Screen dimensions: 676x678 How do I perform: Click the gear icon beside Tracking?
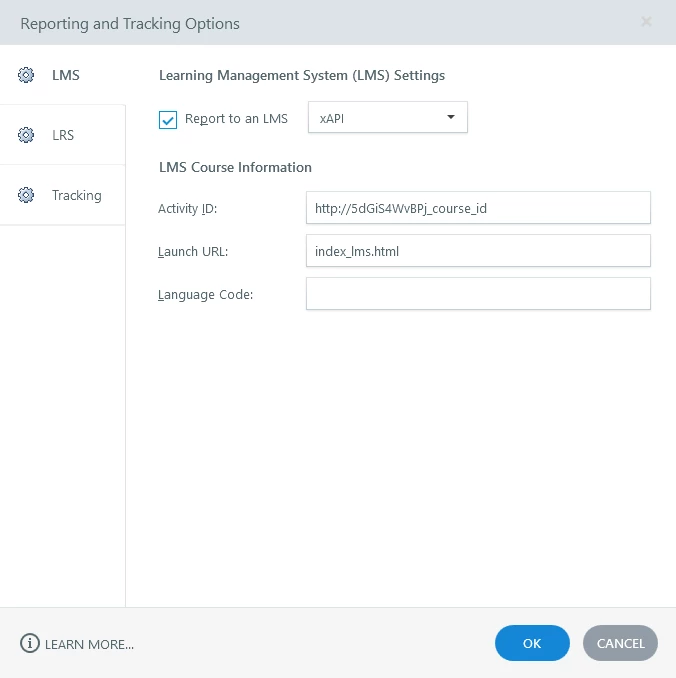tap(27, 195)
